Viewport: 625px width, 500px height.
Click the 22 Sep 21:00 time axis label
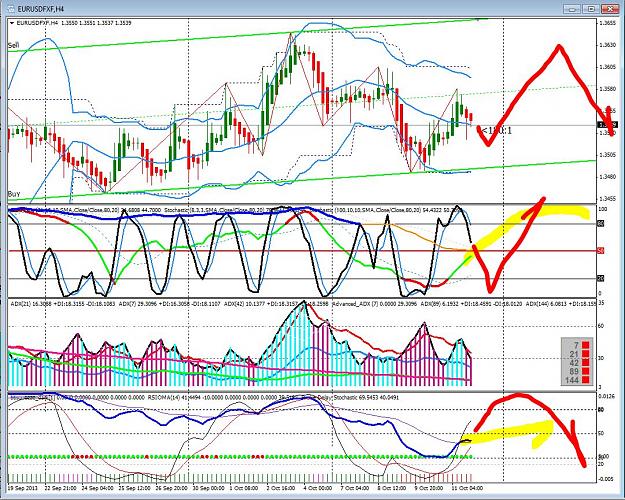(x=61, y=488)
